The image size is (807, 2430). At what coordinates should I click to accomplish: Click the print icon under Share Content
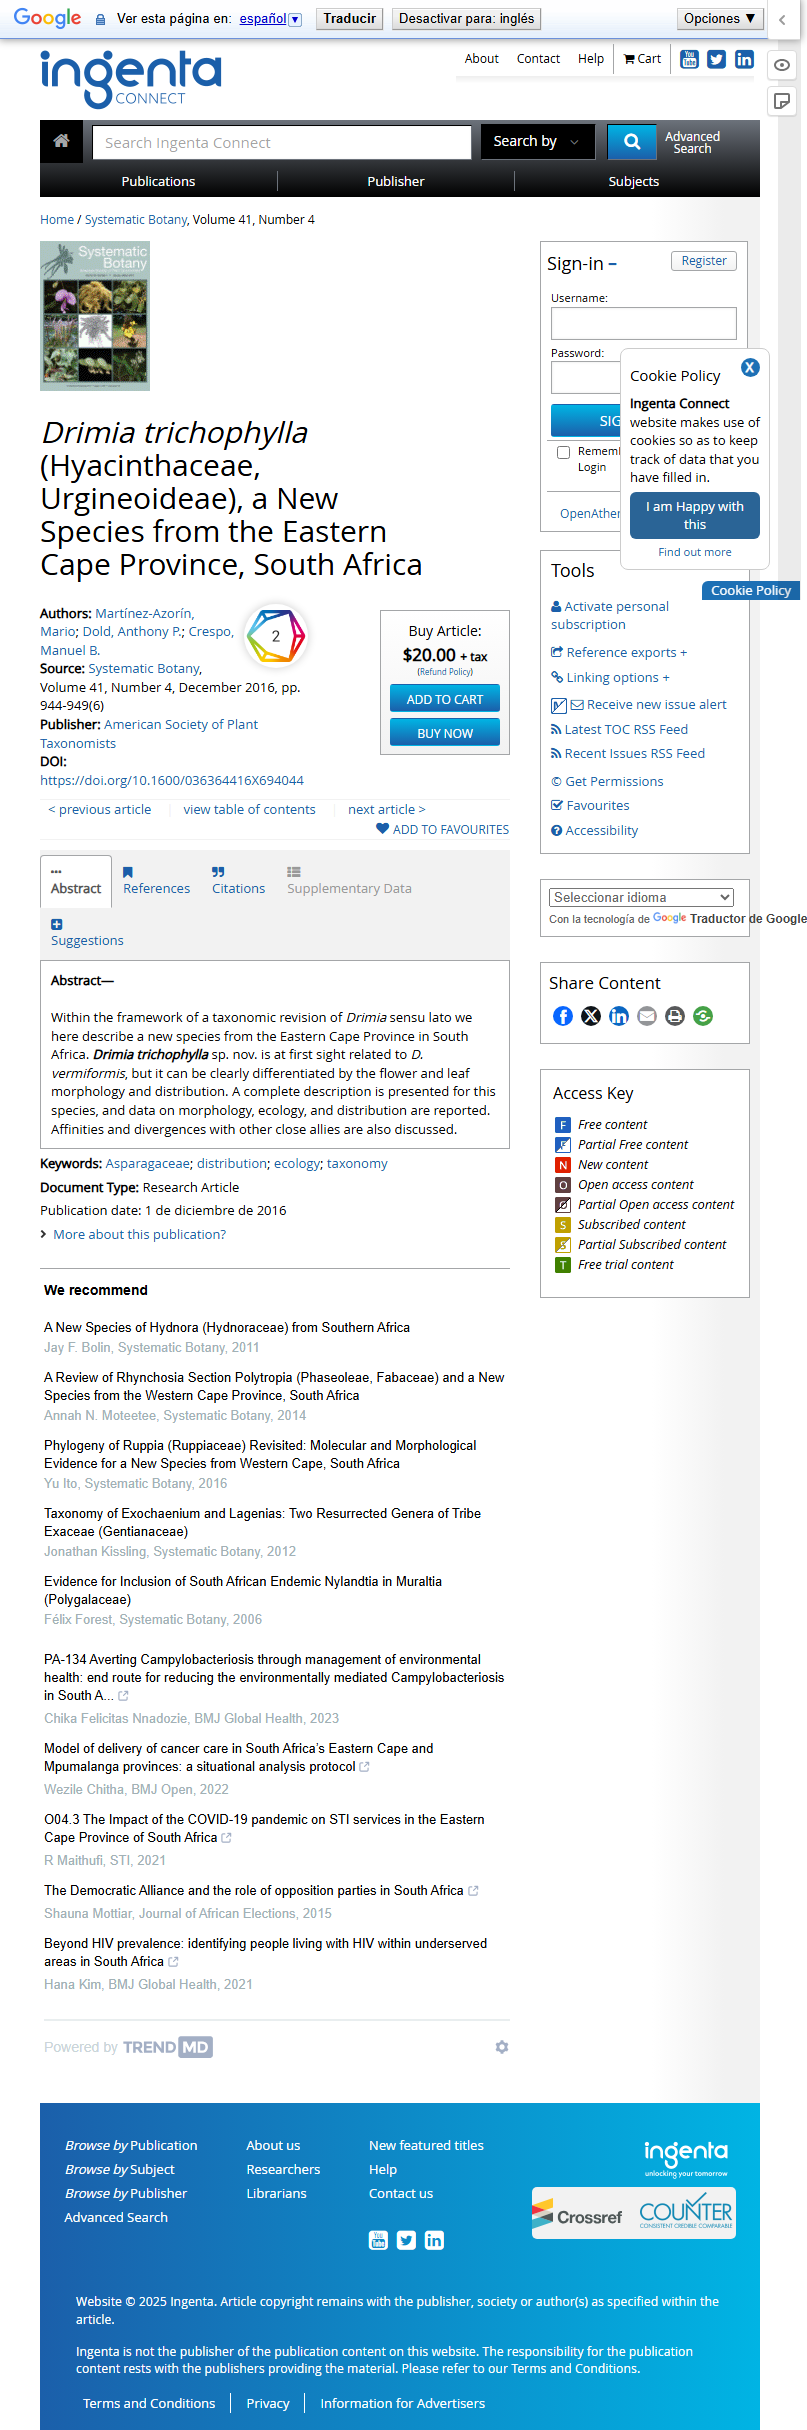[x=675, y=1016]
